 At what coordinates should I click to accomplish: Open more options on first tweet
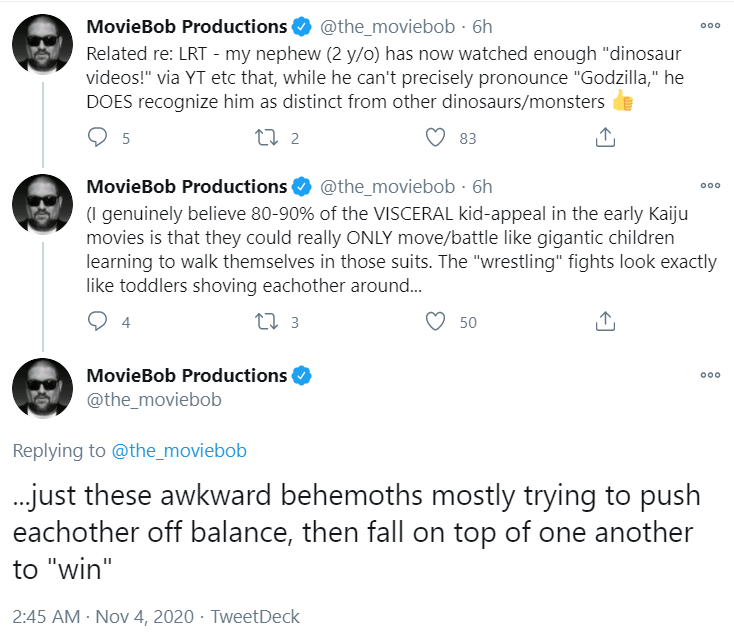(710, 26)
